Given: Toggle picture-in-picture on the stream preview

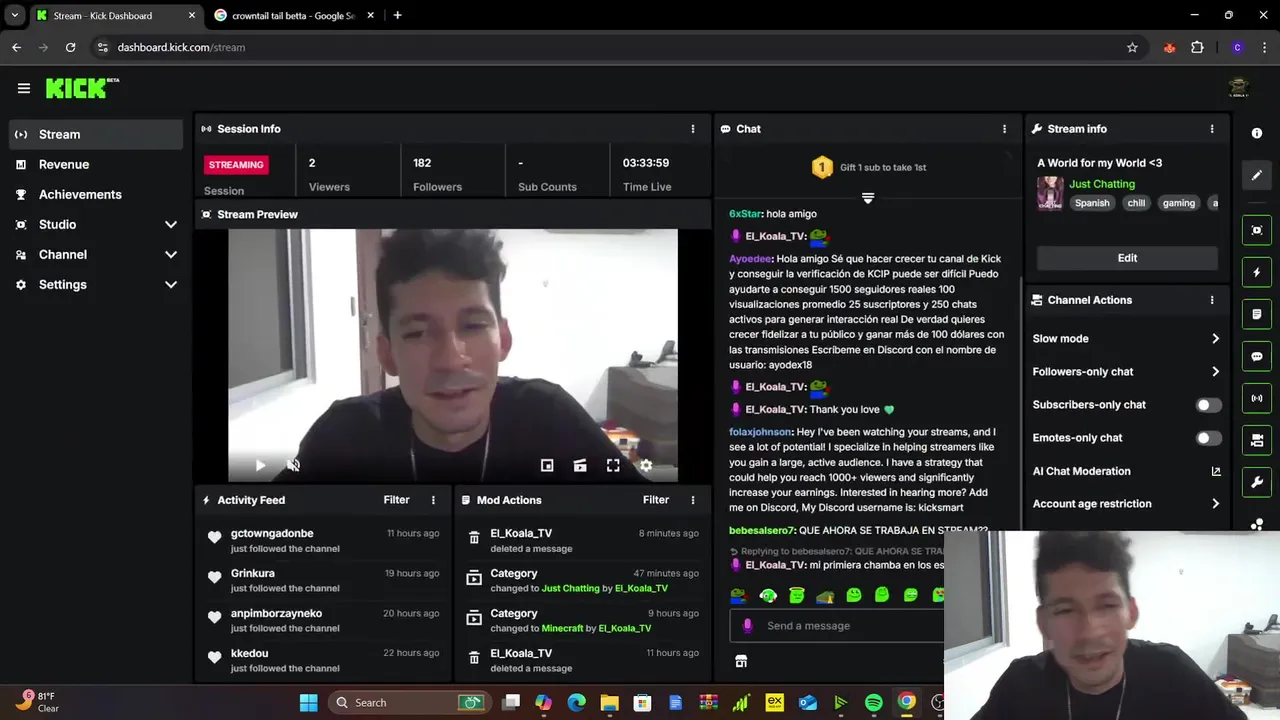Looking at the screenshot, I should click(x=547, y=465).
